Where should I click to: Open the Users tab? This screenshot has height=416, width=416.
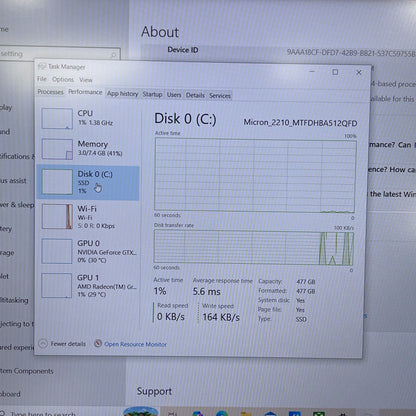tap(174, 95)
